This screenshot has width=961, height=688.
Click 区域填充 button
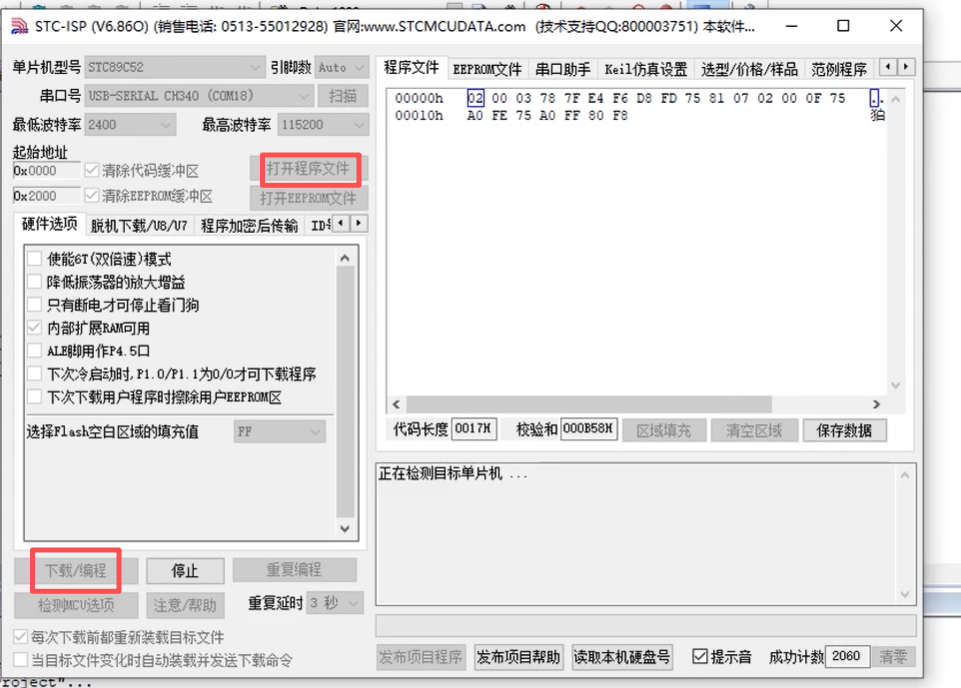664,430
